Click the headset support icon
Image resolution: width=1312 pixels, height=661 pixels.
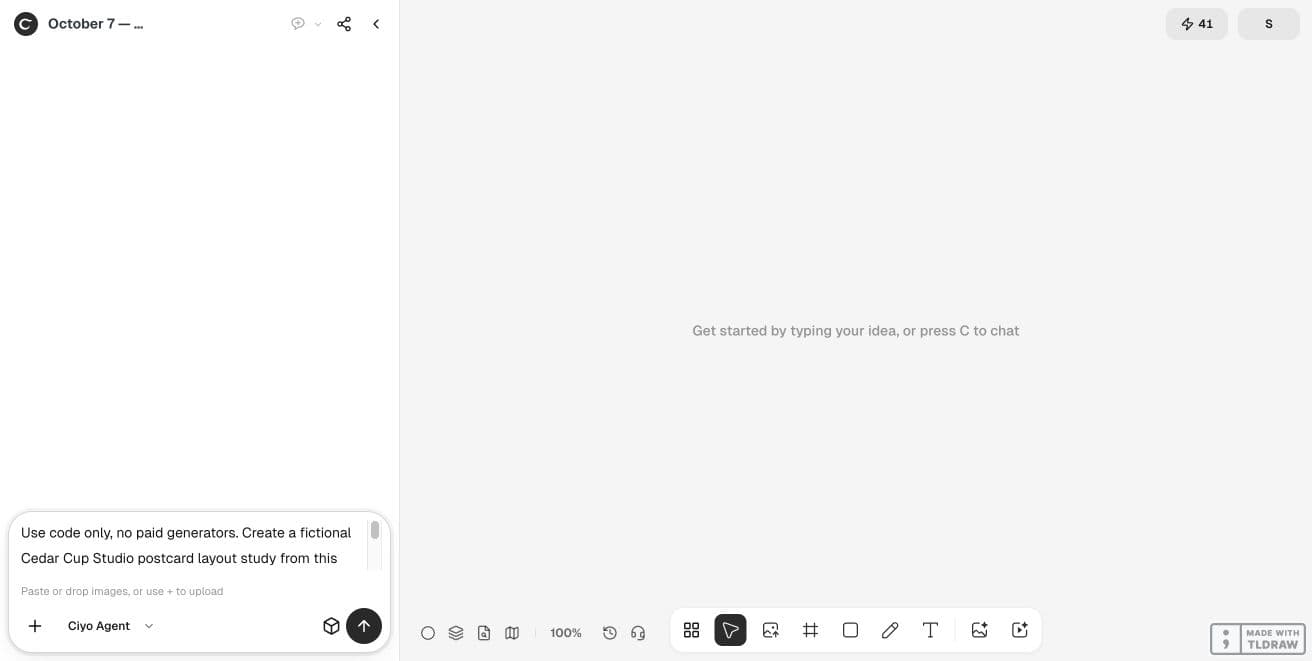tap(638, 633)
